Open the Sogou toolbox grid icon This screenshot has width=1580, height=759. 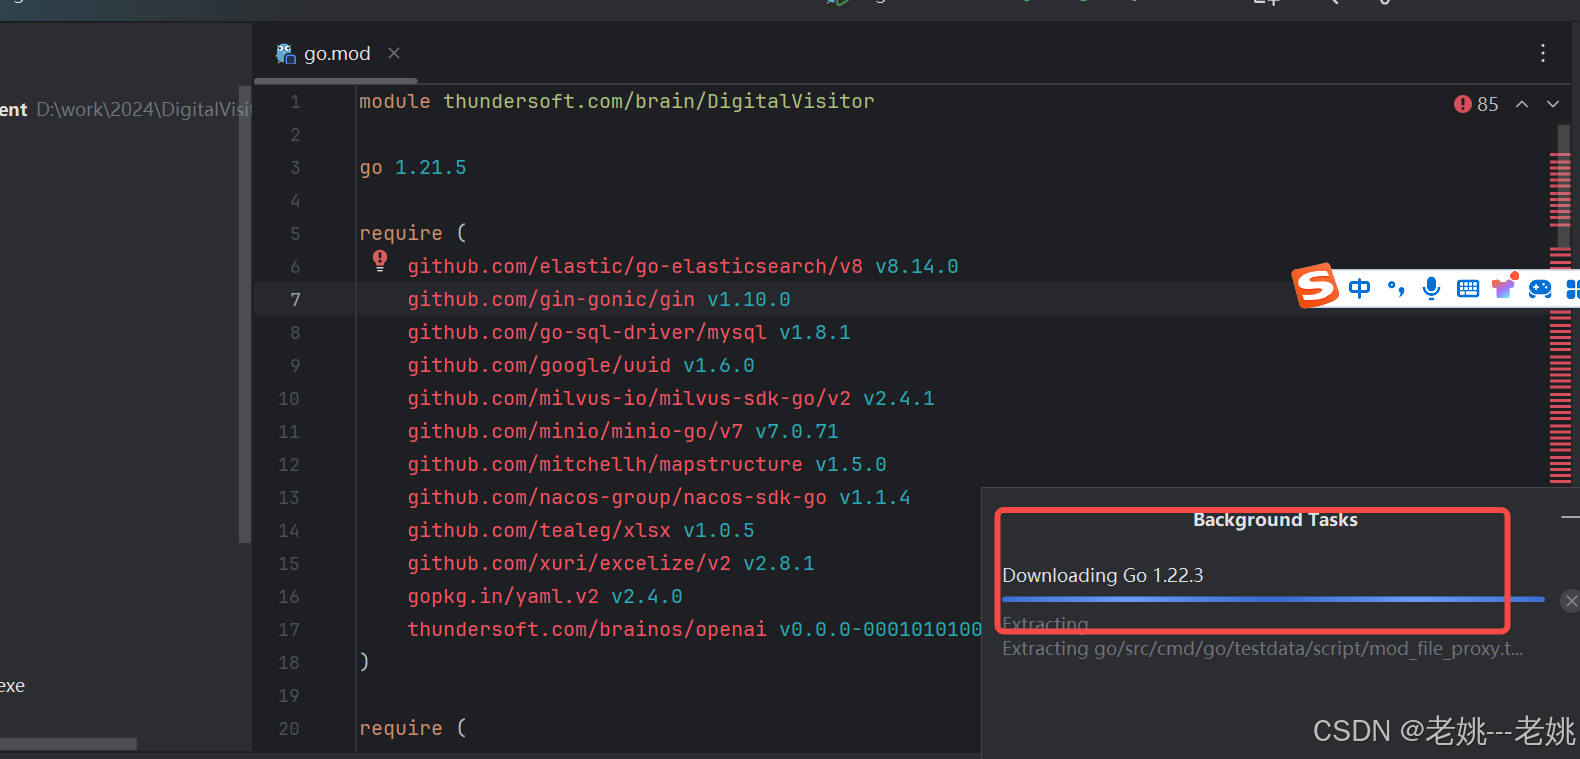pyautogui.click(x=1573, y=289)
